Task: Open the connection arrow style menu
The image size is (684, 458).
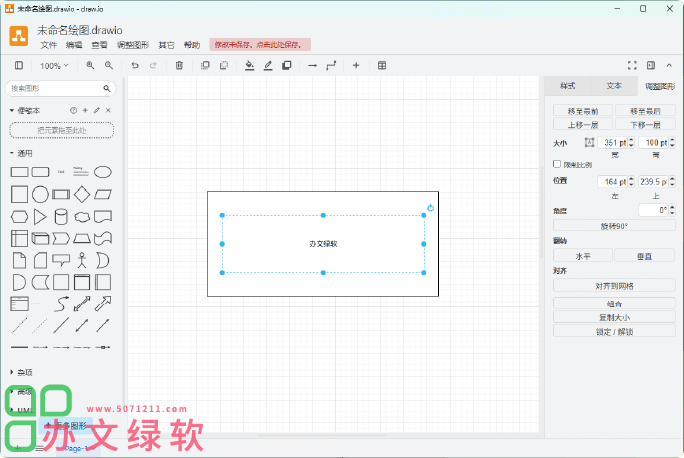Action: 312,65
